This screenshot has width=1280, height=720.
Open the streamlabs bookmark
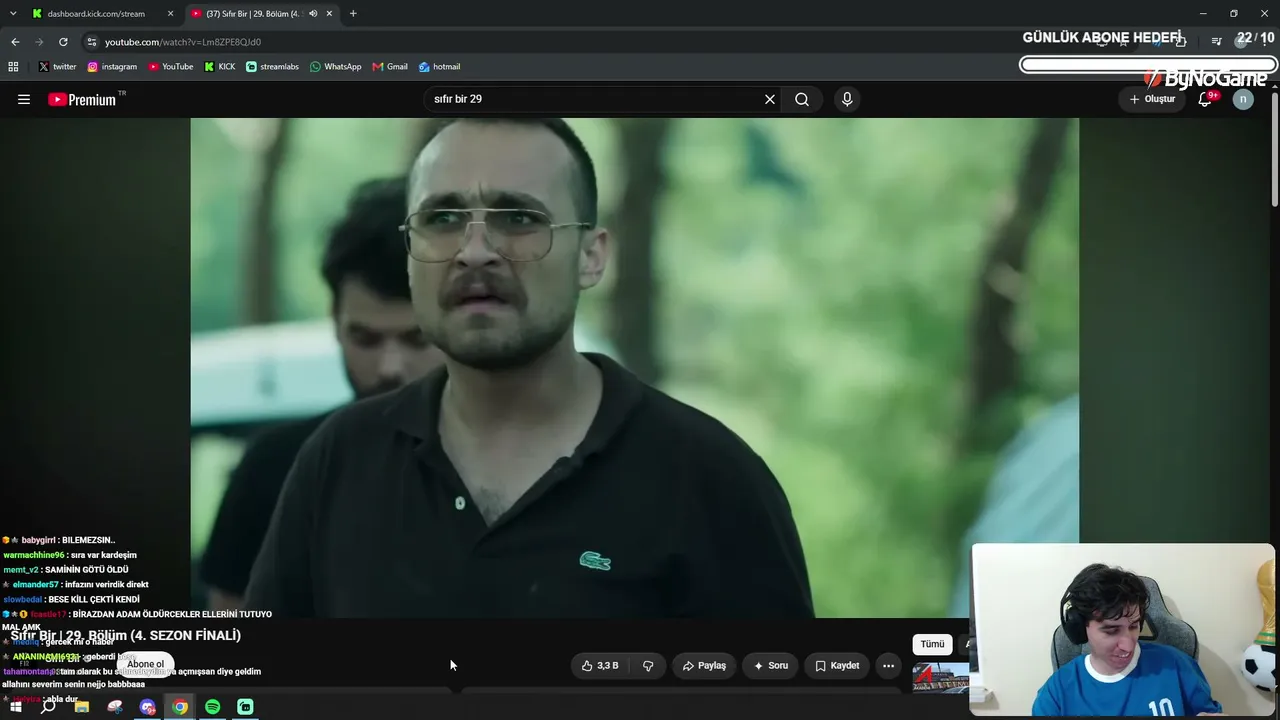(x=273, y=67)
